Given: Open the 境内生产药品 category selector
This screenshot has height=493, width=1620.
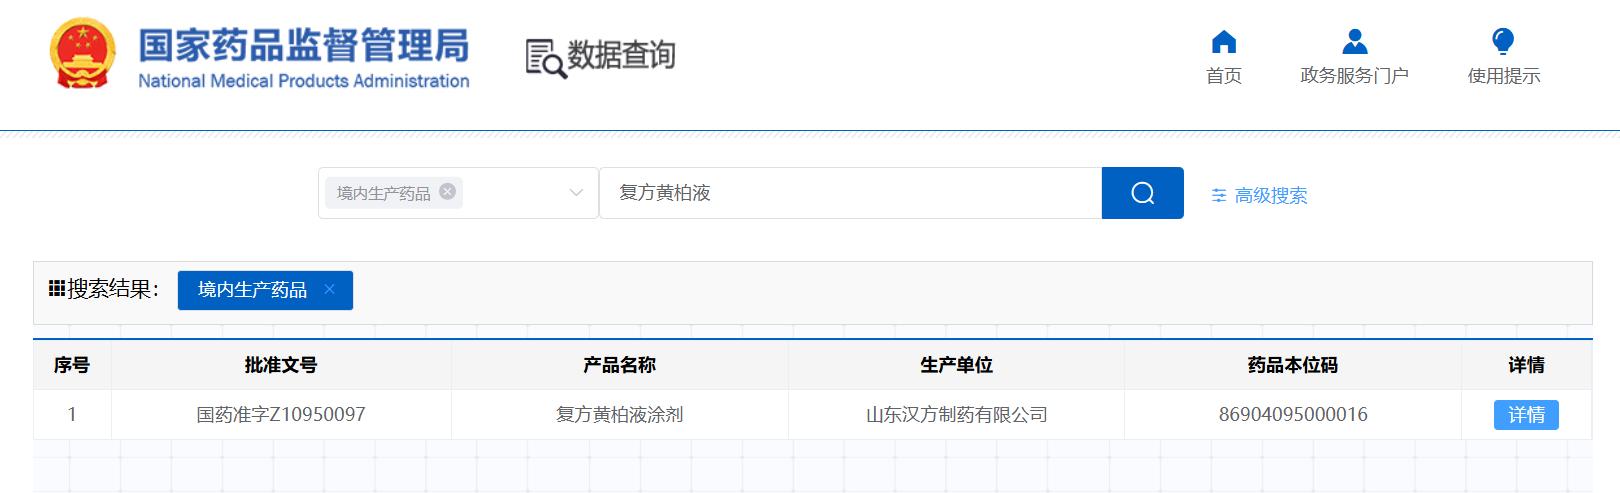Looking at the screenshot, I should pos(500,193).
